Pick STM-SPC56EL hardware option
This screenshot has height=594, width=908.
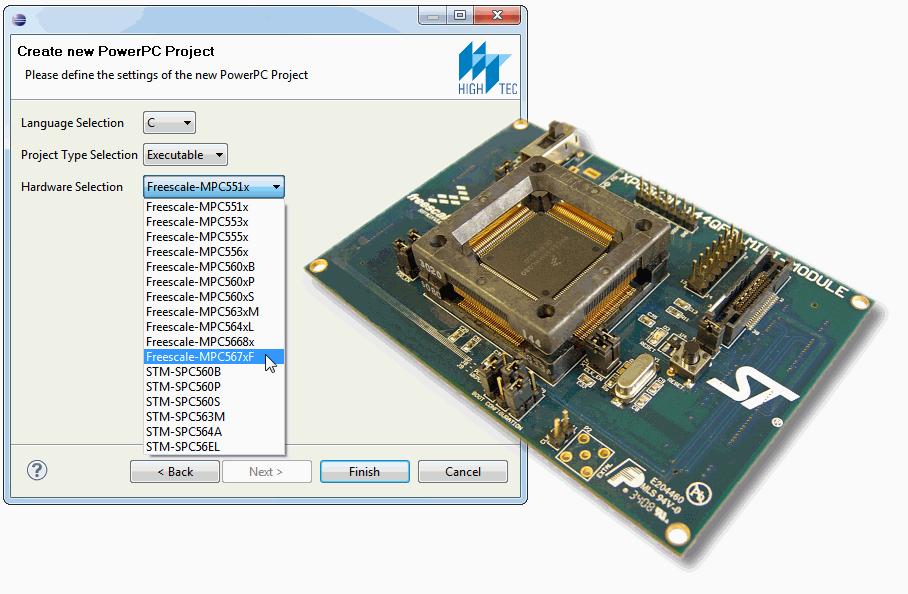coord(214,447)
